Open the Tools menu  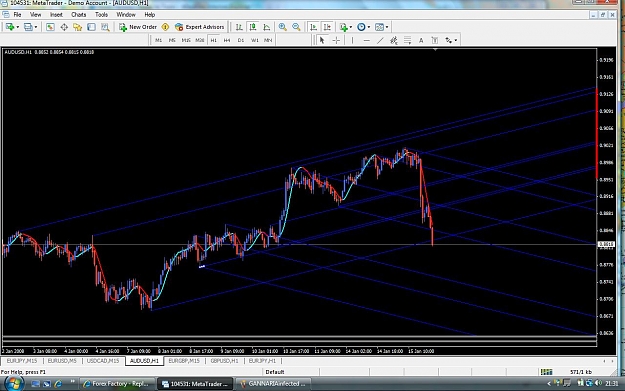point(101,15)
